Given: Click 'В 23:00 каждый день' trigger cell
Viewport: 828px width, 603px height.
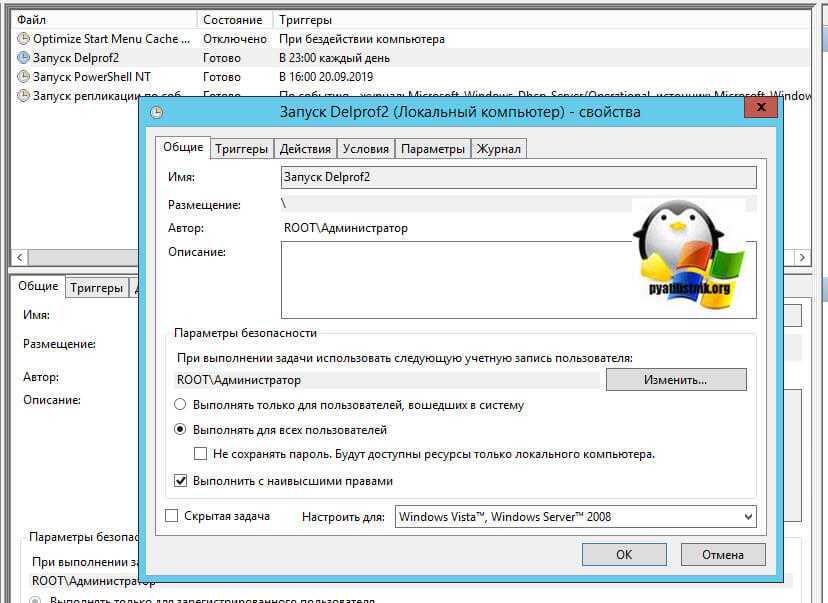Looking at the screenshot, I should (x=334, y=58).
